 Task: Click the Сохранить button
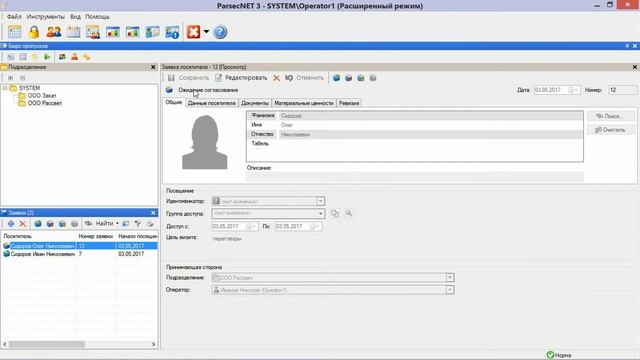click(188, 78)
